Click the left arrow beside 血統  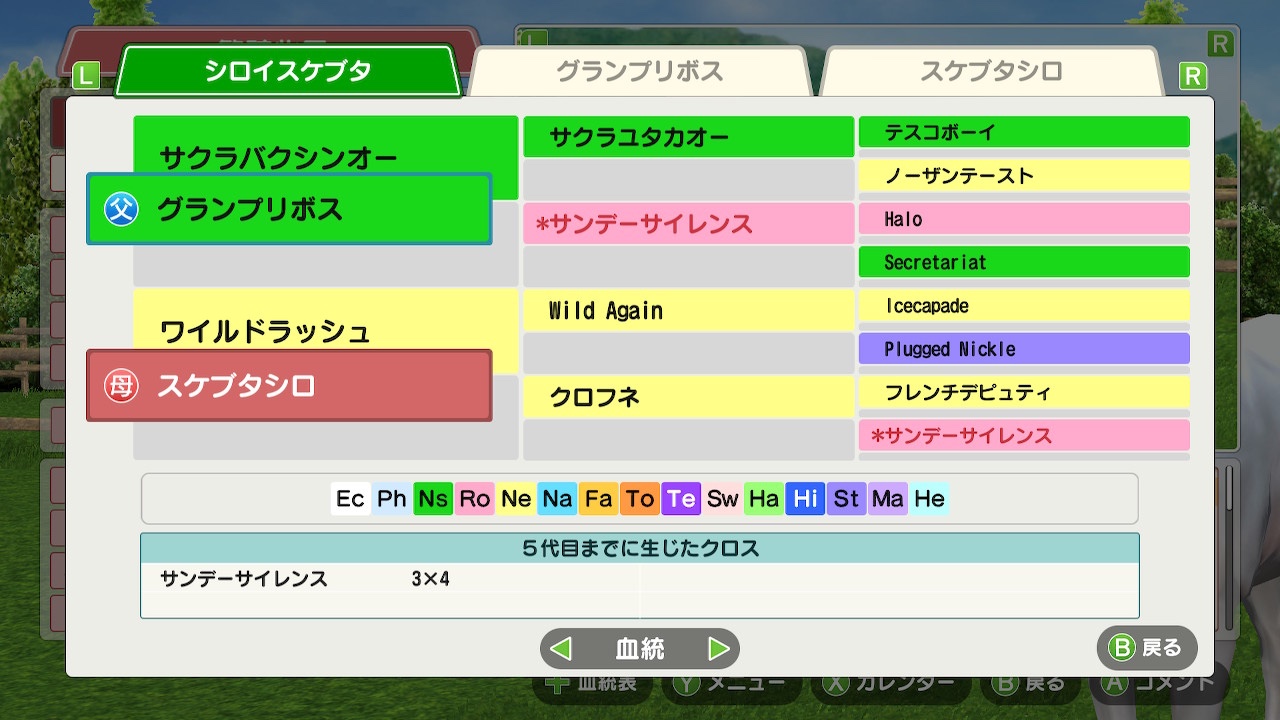coord(562,649)
